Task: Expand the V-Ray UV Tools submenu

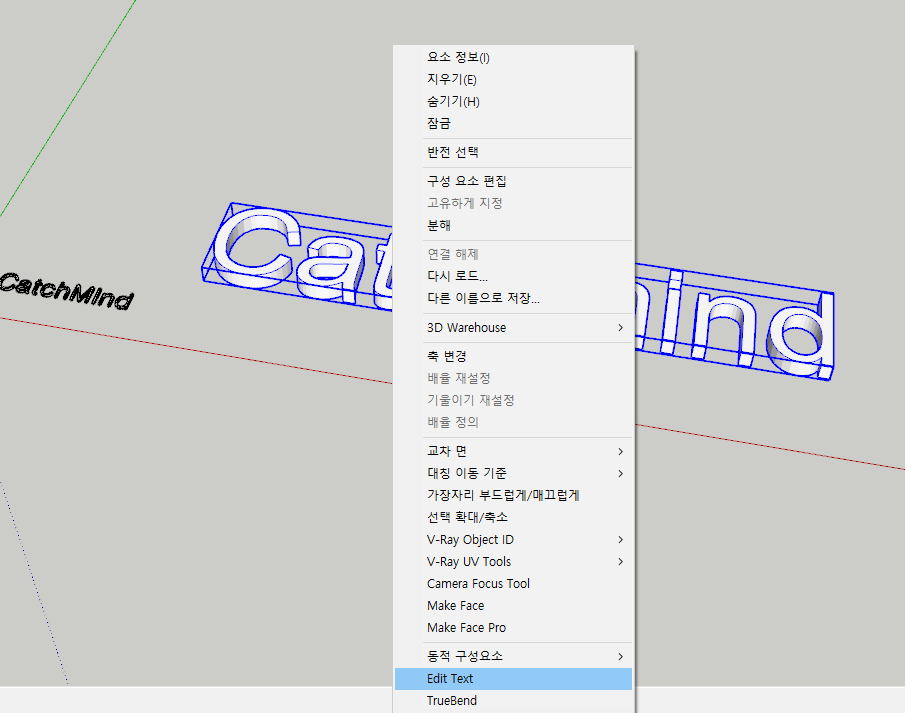Action: tap(513, 561)
